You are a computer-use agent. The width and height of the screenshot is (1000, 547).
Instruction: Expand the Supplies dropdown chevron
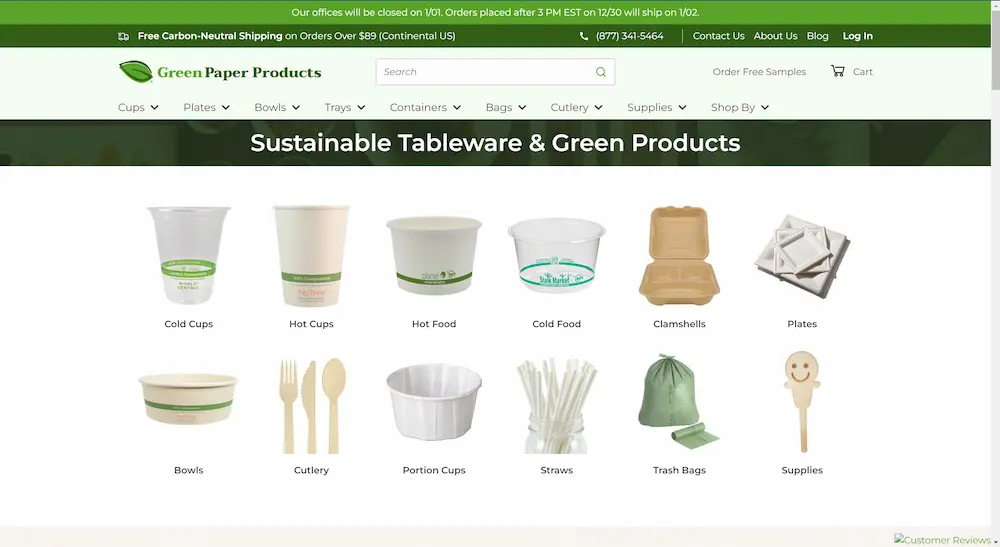click(x=682, y=108)
